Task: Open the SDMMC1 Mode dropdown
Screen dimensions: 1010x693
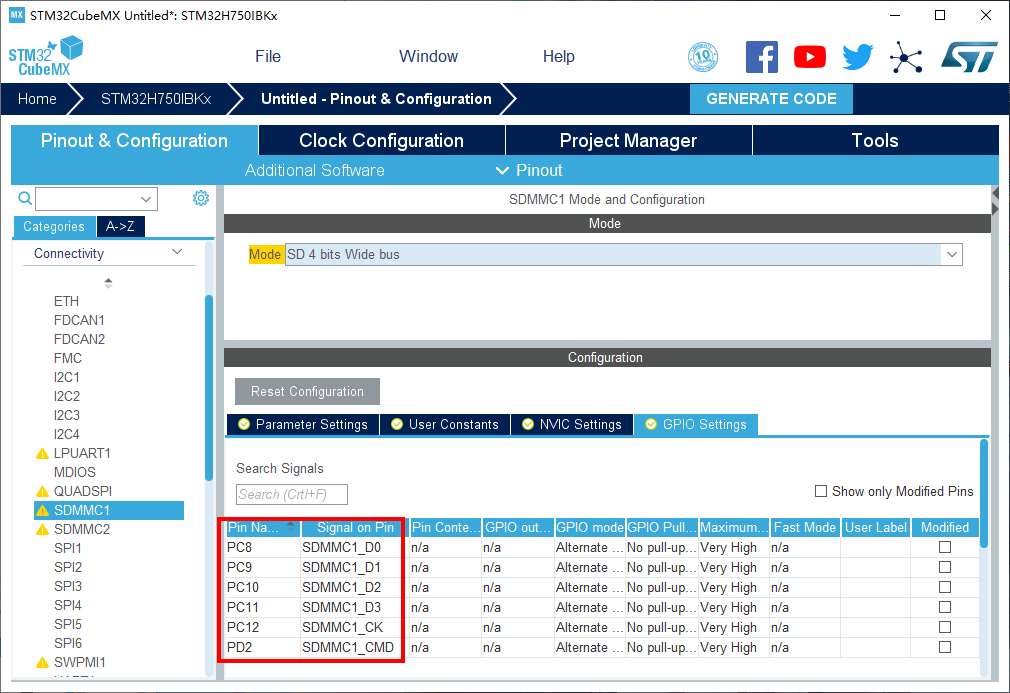Action: (951, 255)
